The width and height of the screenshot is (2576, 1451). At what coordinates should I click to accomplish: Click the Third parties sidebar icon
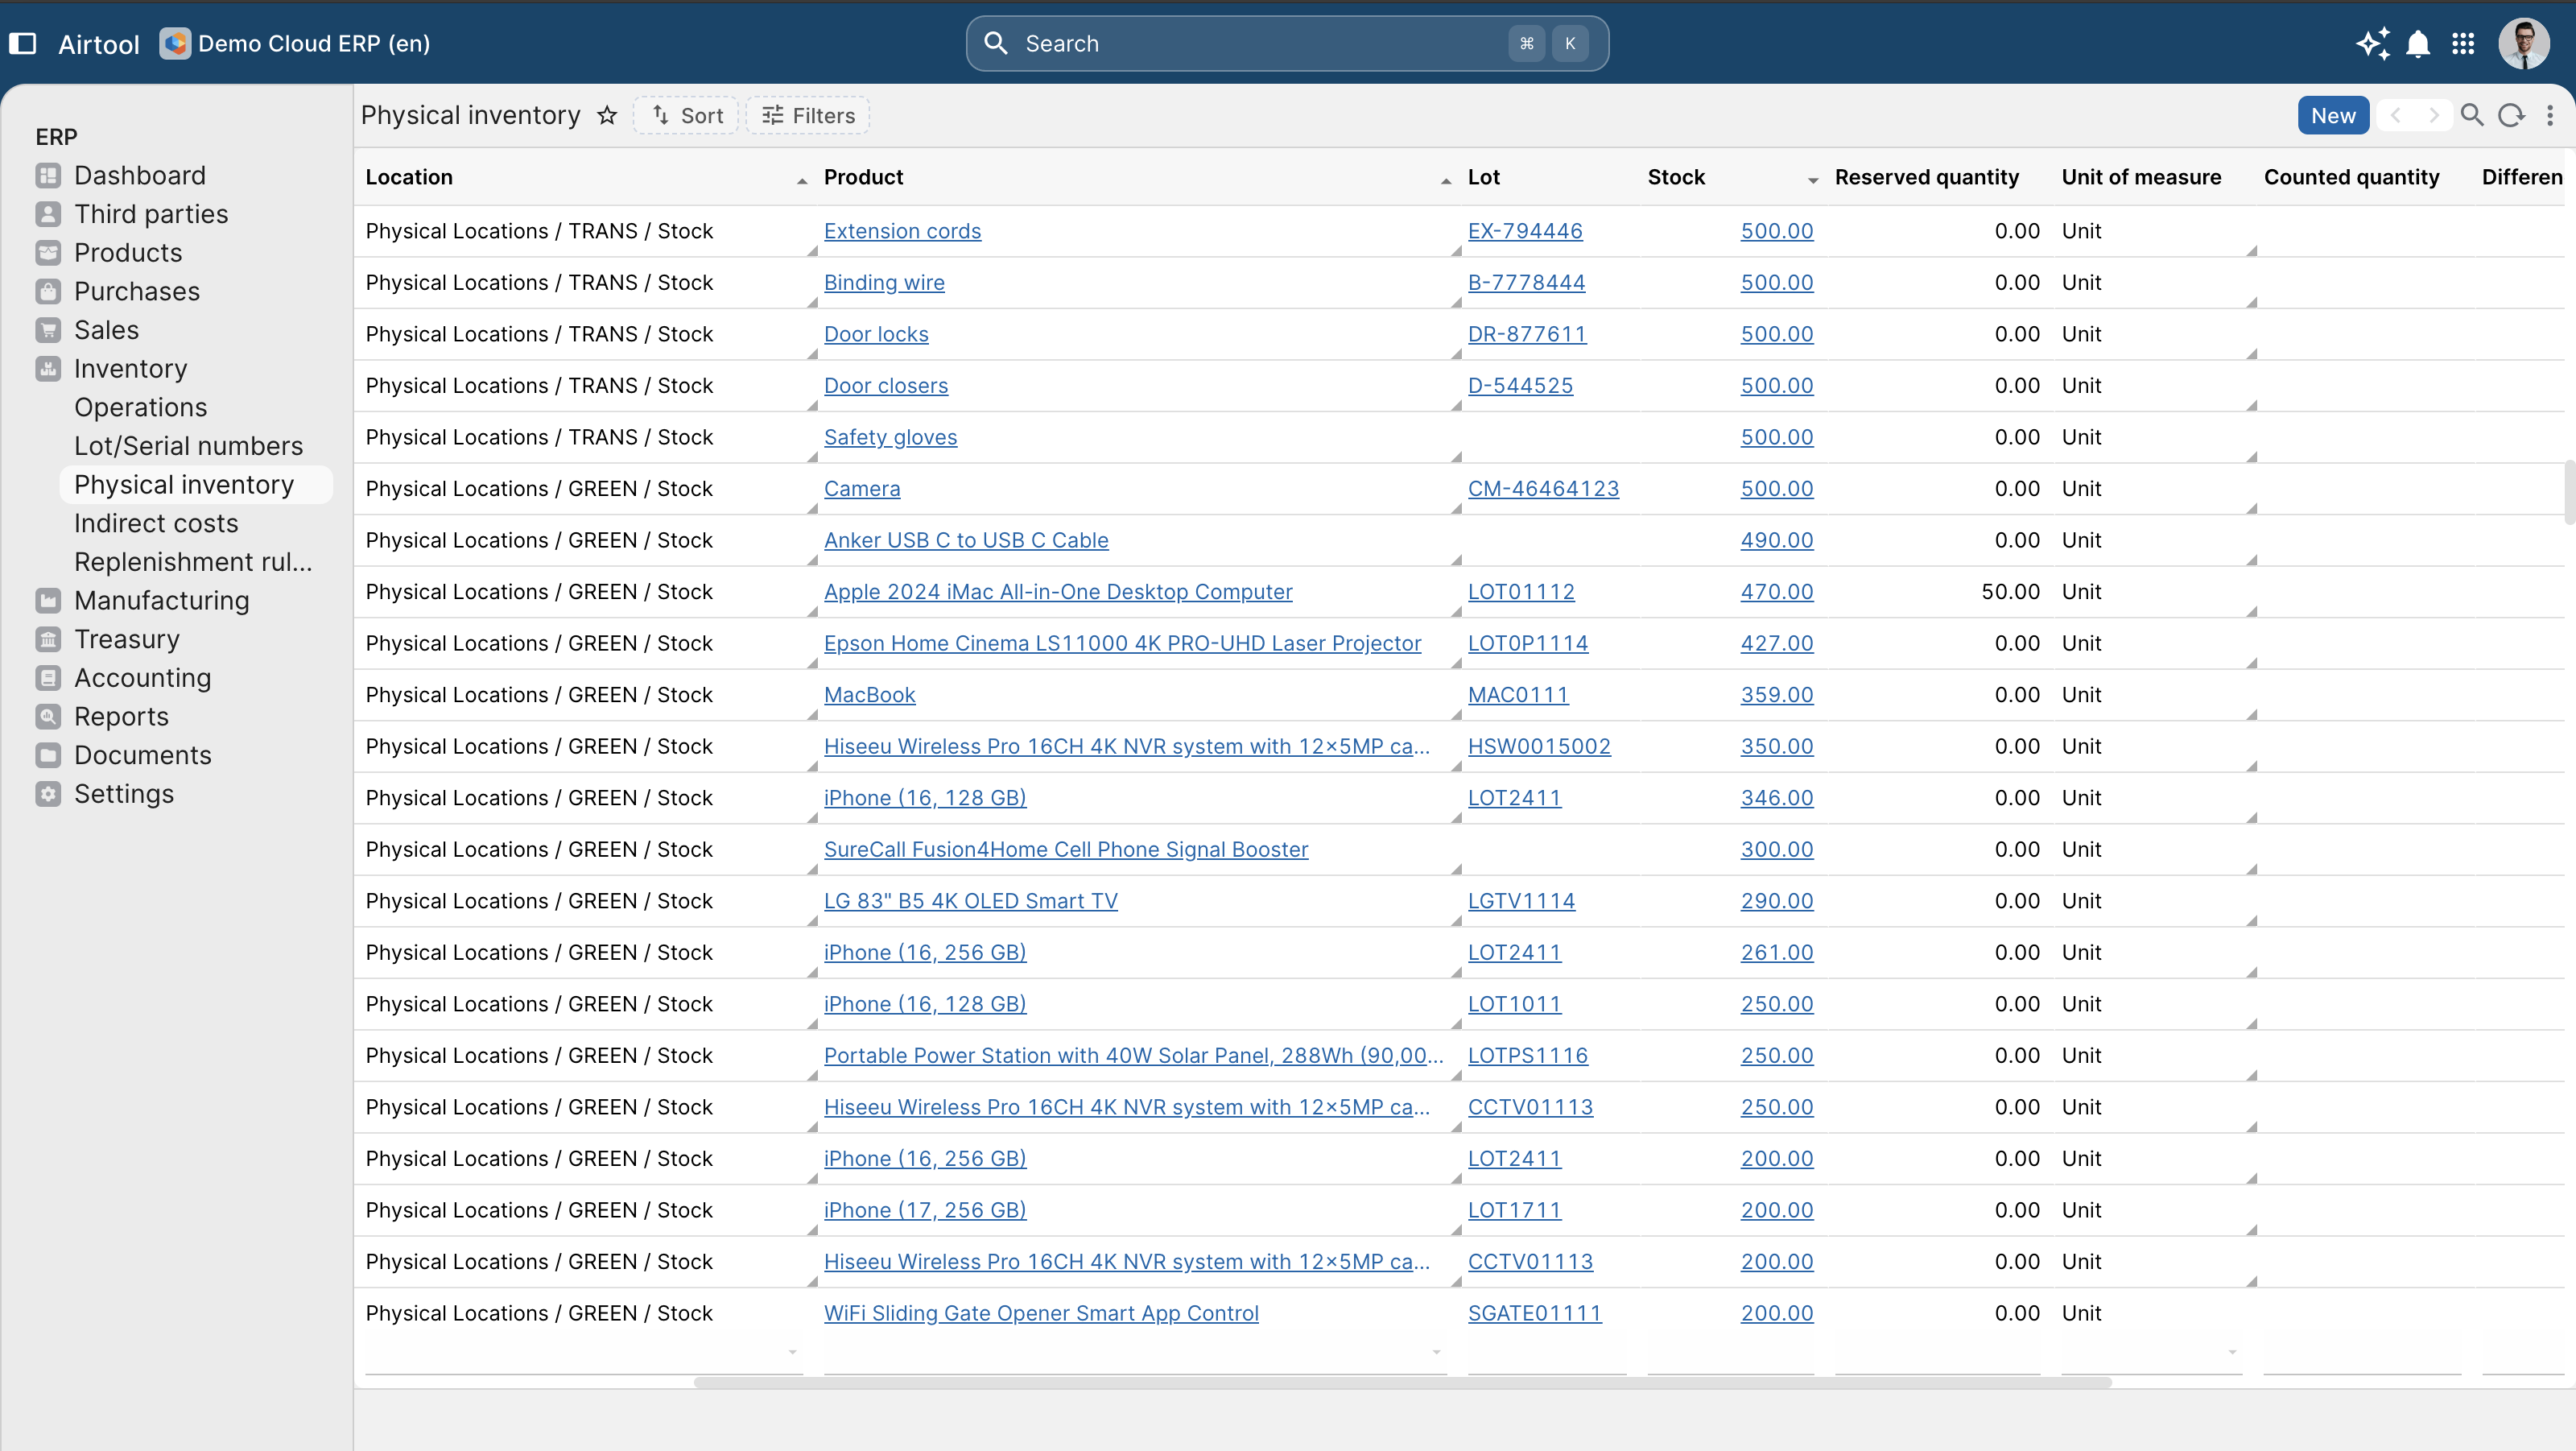[48, 214]
